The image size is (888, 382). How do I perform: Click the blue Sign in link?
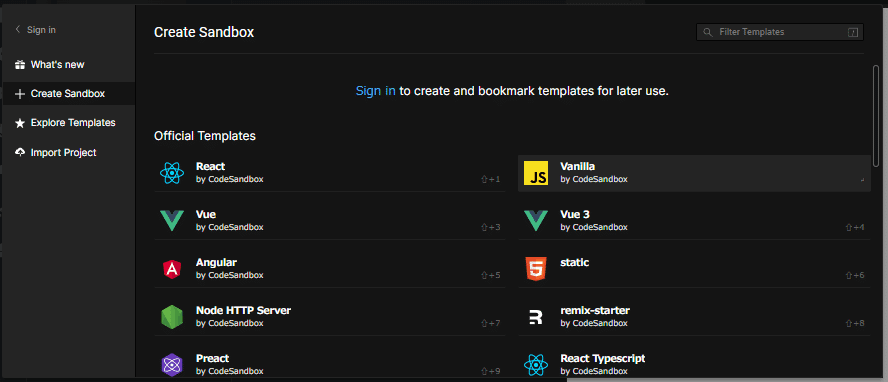click(375, 91)
